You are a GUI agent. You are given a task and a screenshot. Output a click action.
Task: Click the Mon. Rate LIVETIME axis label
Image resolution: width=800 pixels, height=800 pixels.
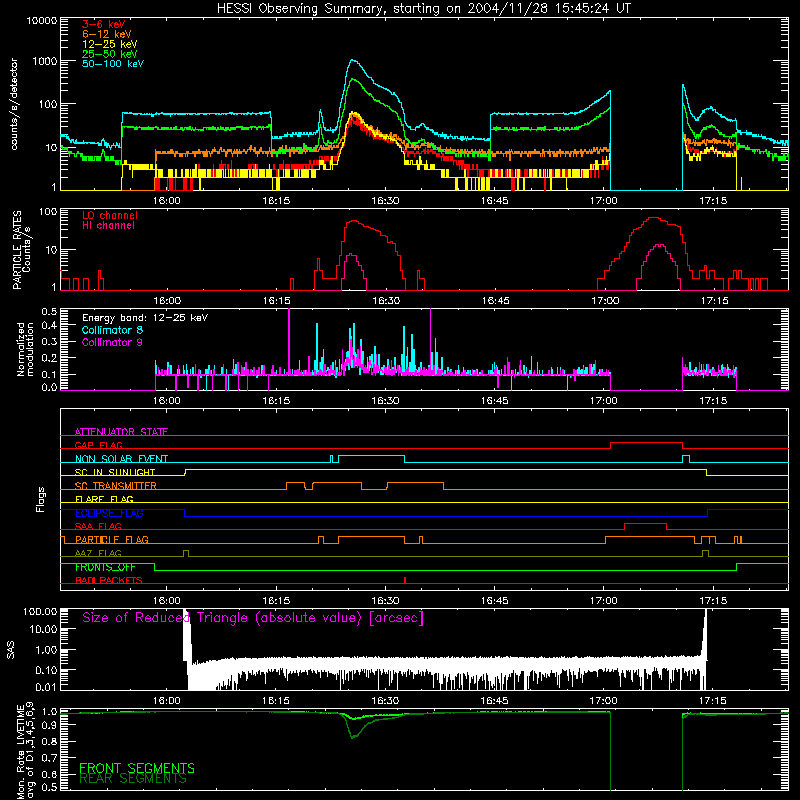coord(25,750)
